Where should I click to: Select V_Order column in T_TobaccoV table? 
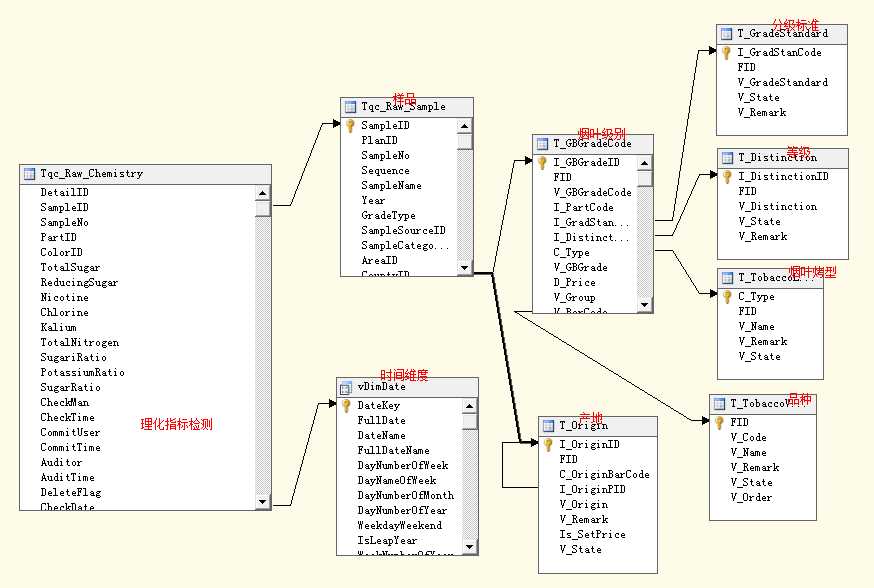coord(763,498)
